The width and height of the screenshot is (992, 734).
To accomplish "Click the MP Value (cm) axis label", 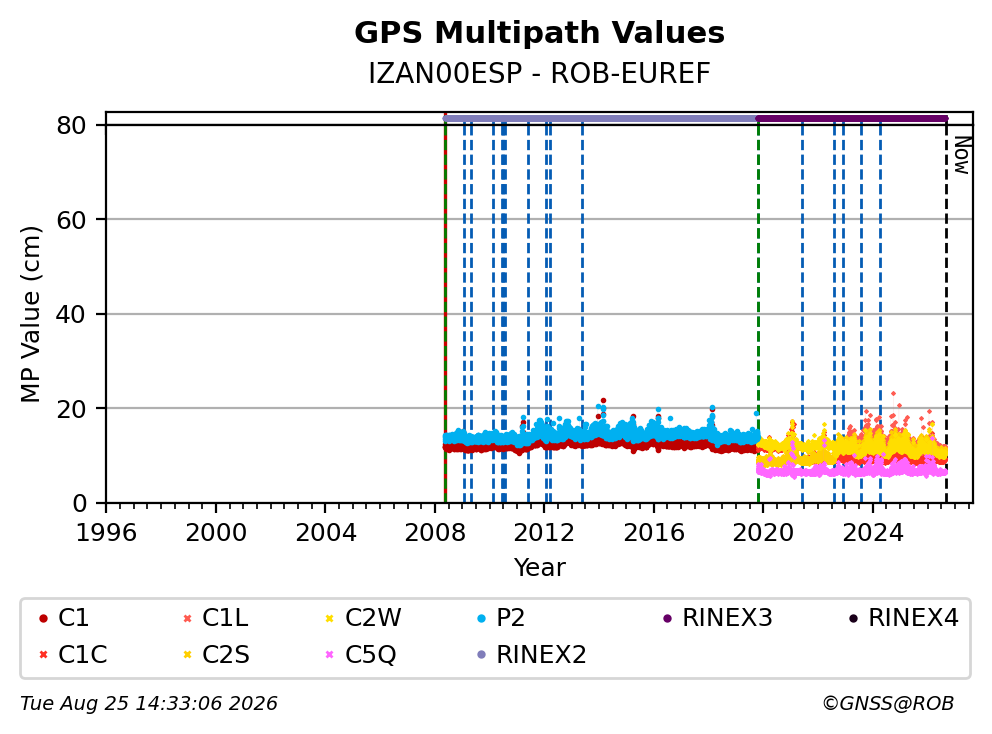I will pyautogui.click(x=30, y=314).
